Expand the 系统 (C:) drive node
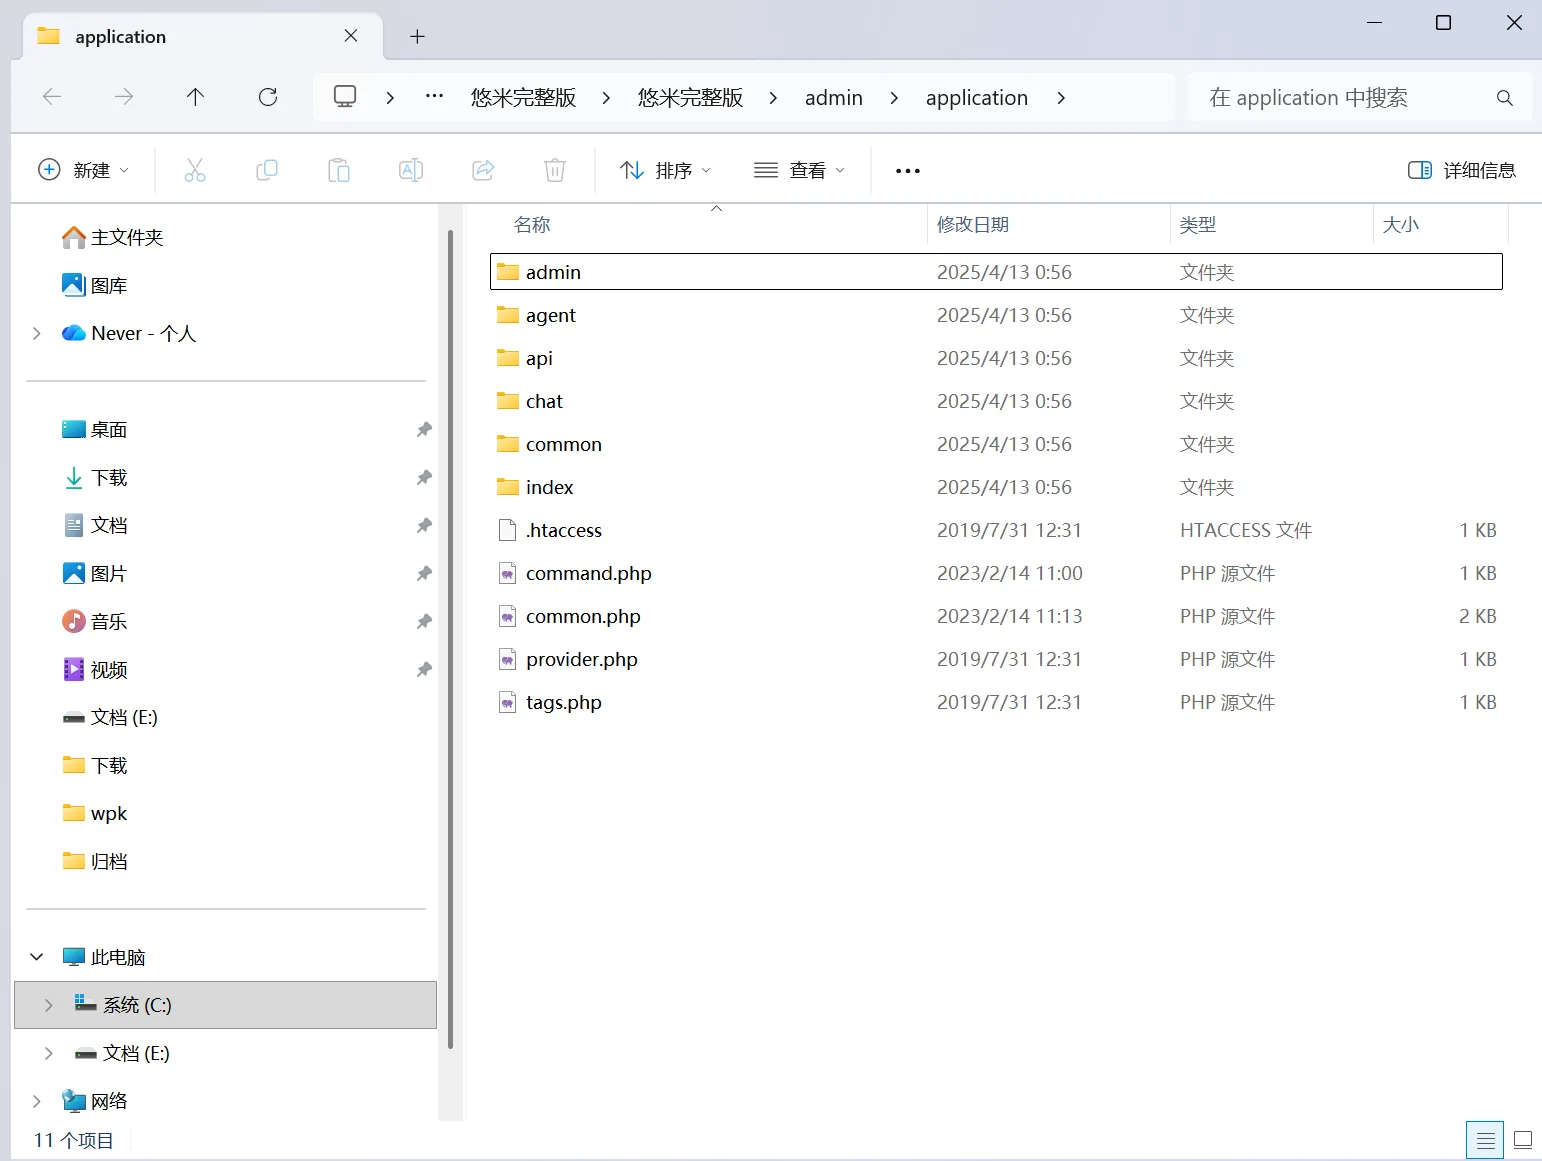 [x=49, y=1005]
